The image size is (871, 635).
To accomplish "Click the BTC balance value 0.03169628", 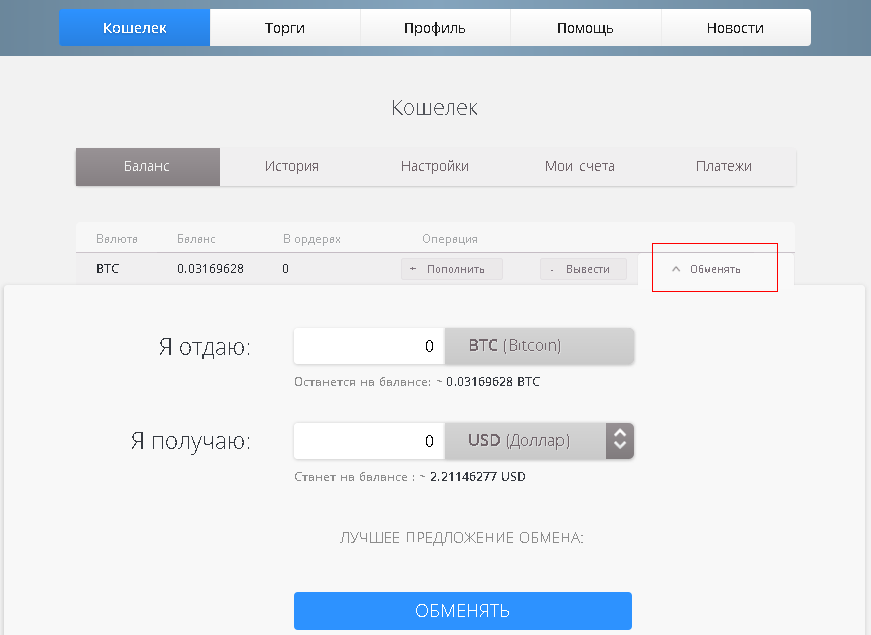I will [211, 269].
